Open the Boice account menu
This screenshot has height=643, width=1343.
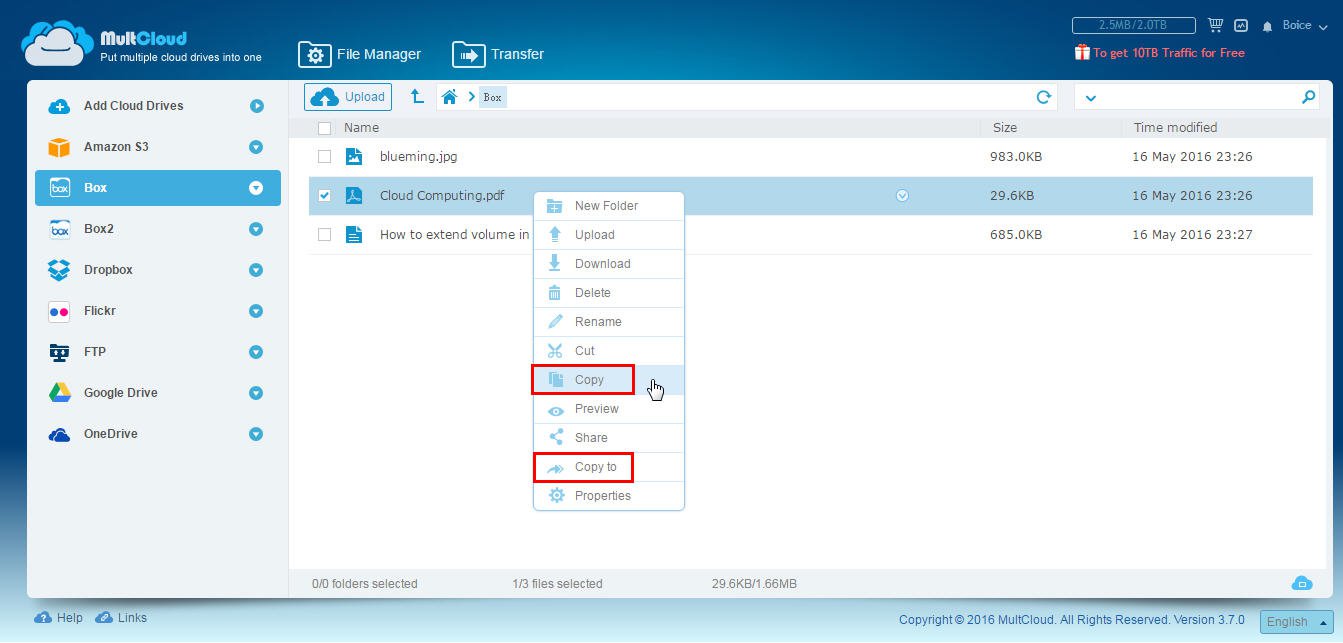(x=1303, y=25)
